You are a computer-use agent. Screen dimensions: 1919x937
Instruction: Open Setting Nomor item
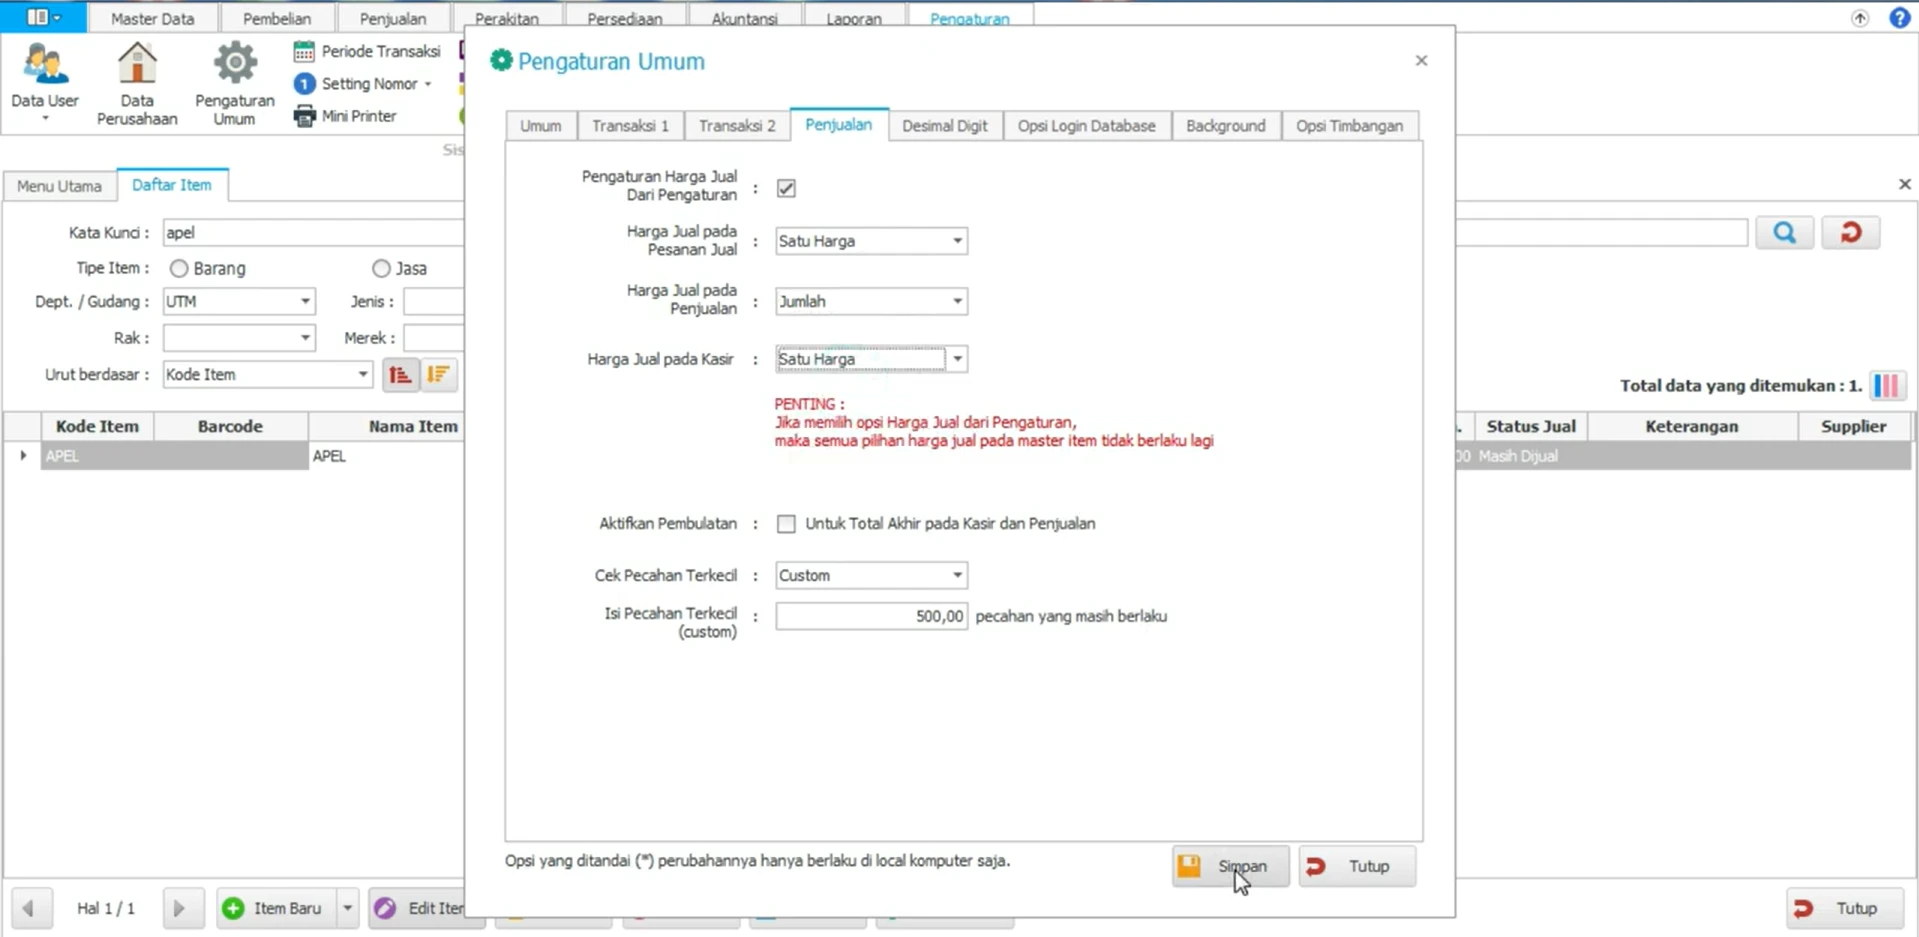363,84
